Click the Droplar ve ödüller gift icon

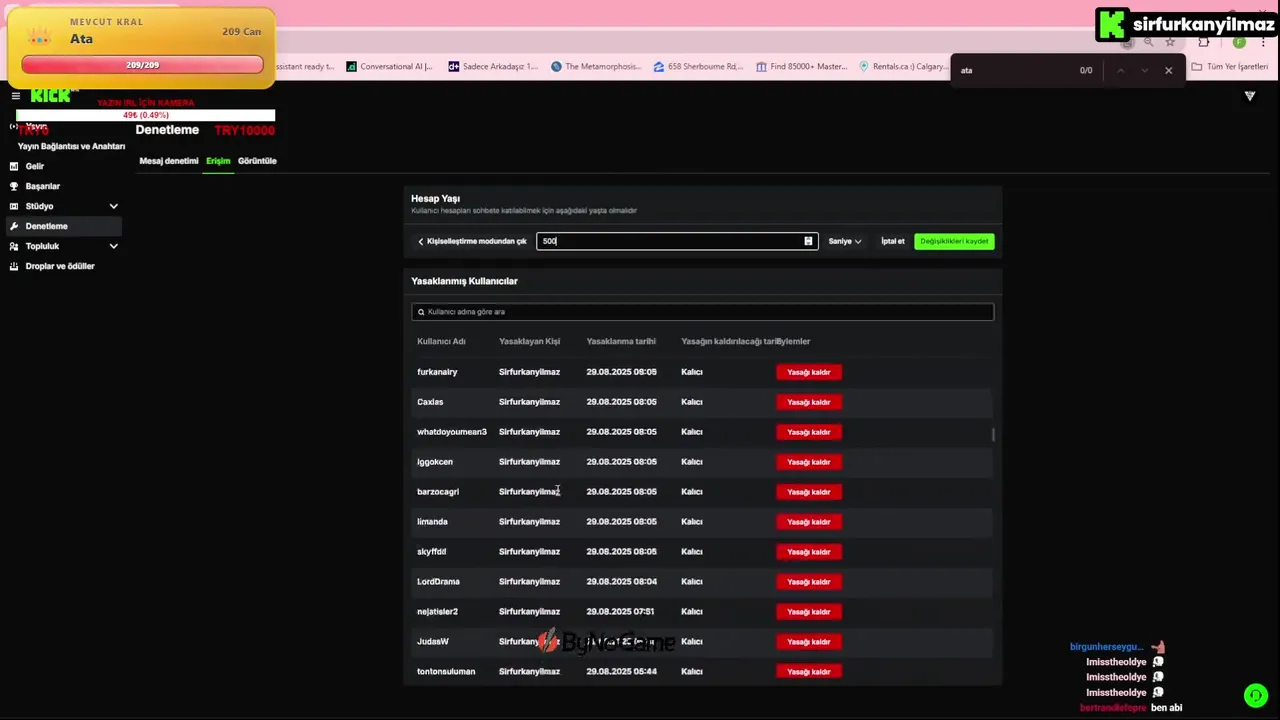click(x=14, y=266)
